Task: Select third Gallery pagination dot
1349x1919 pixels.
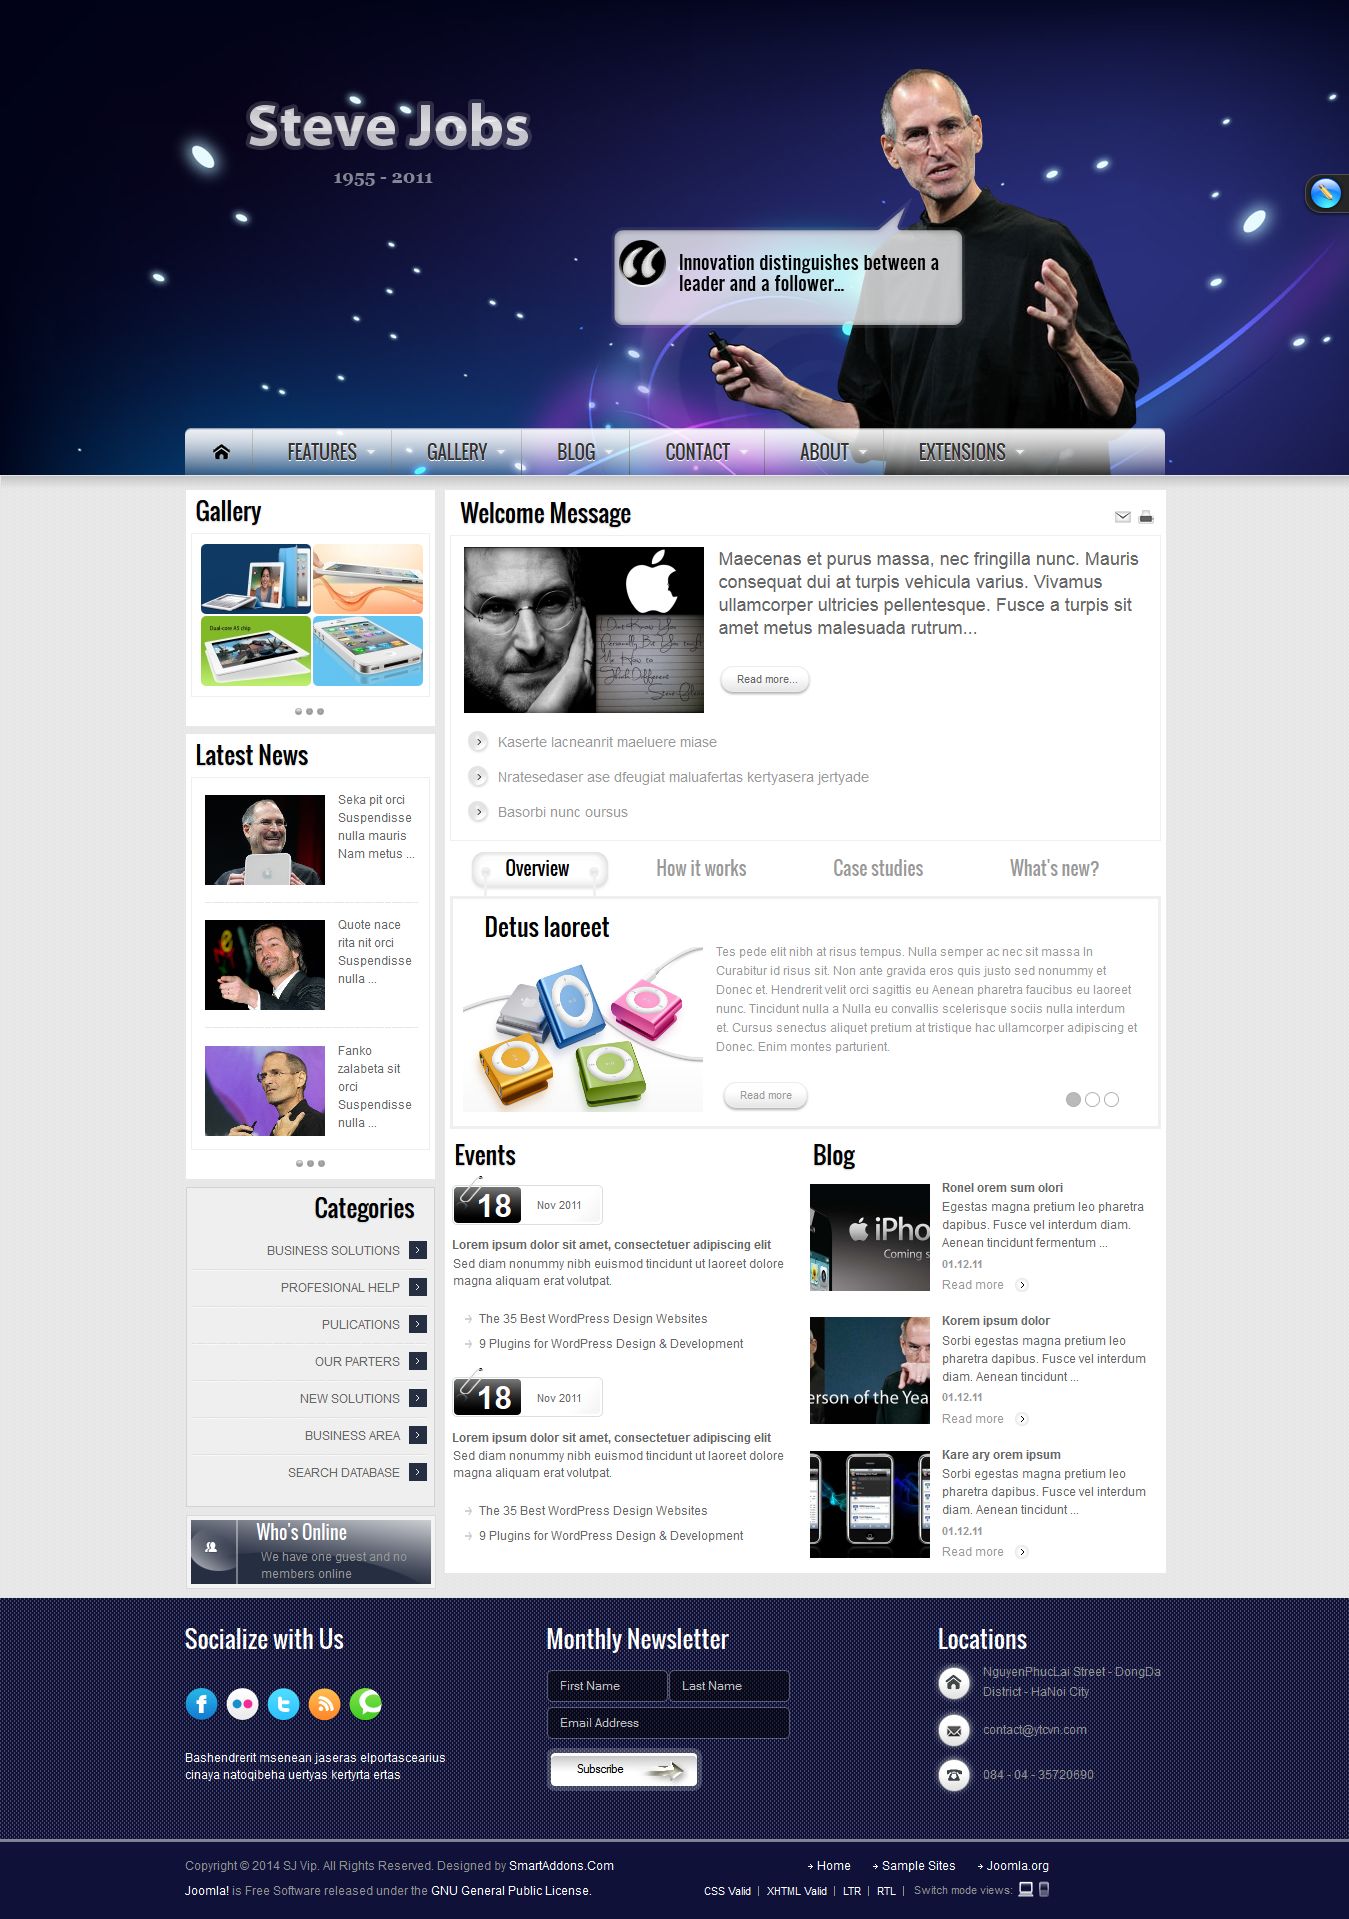Action: pyautogui.click(x=320, y=711)
